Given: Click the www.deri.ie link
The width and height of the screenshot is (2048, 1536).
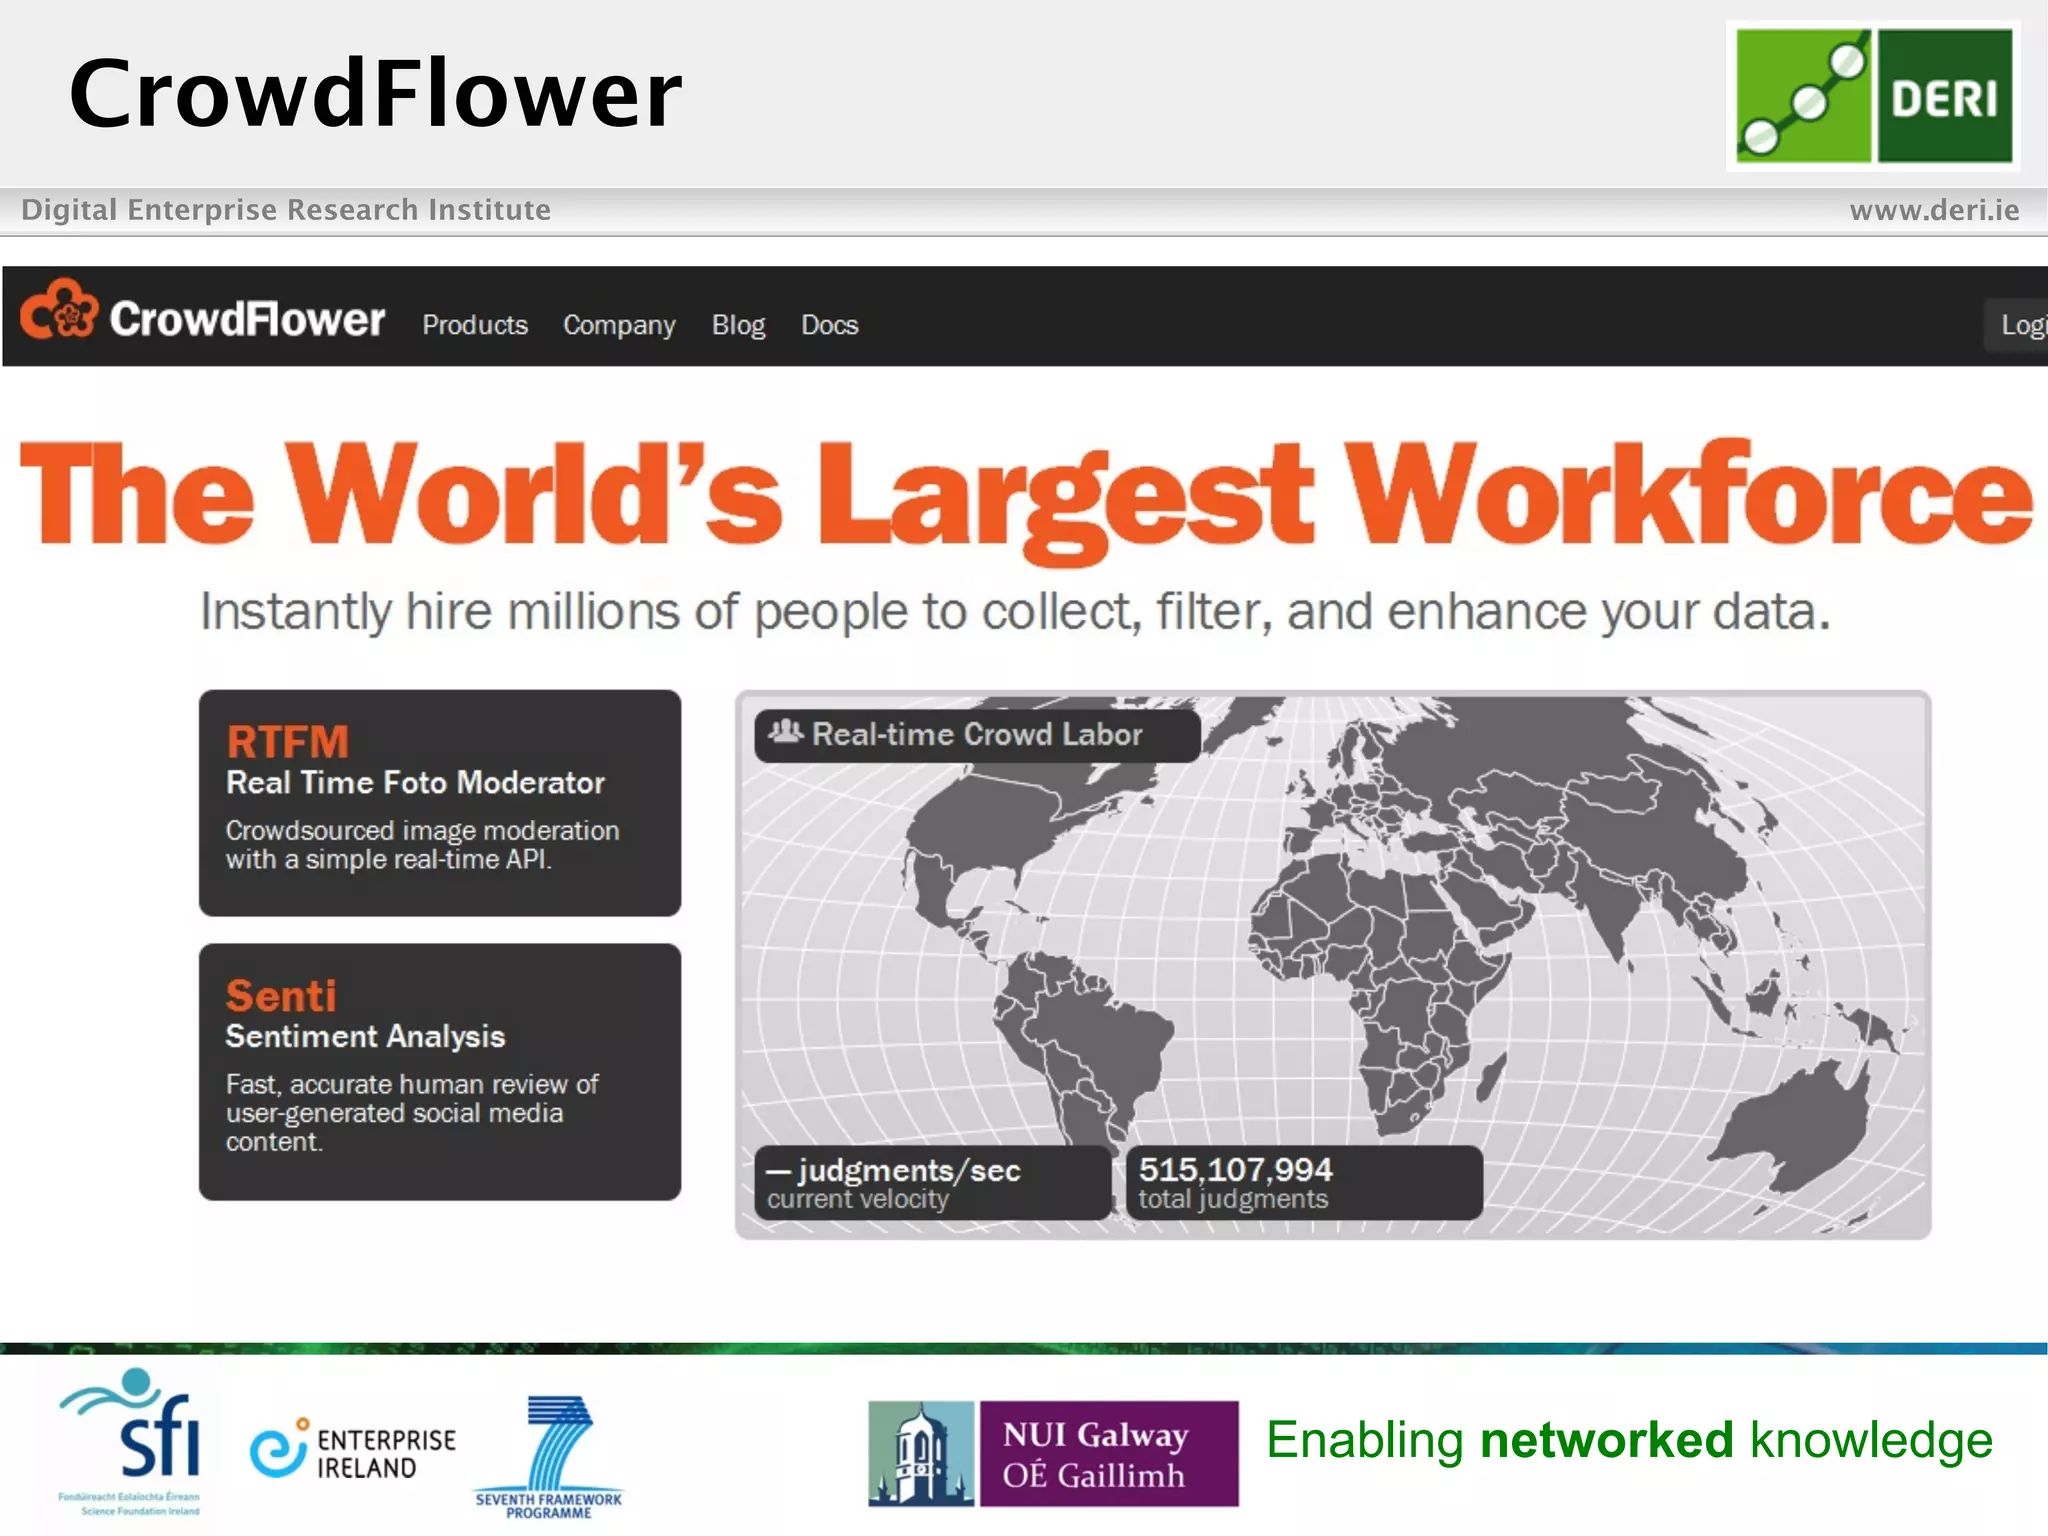Looking at the screenshot, I should [1934, 210].
